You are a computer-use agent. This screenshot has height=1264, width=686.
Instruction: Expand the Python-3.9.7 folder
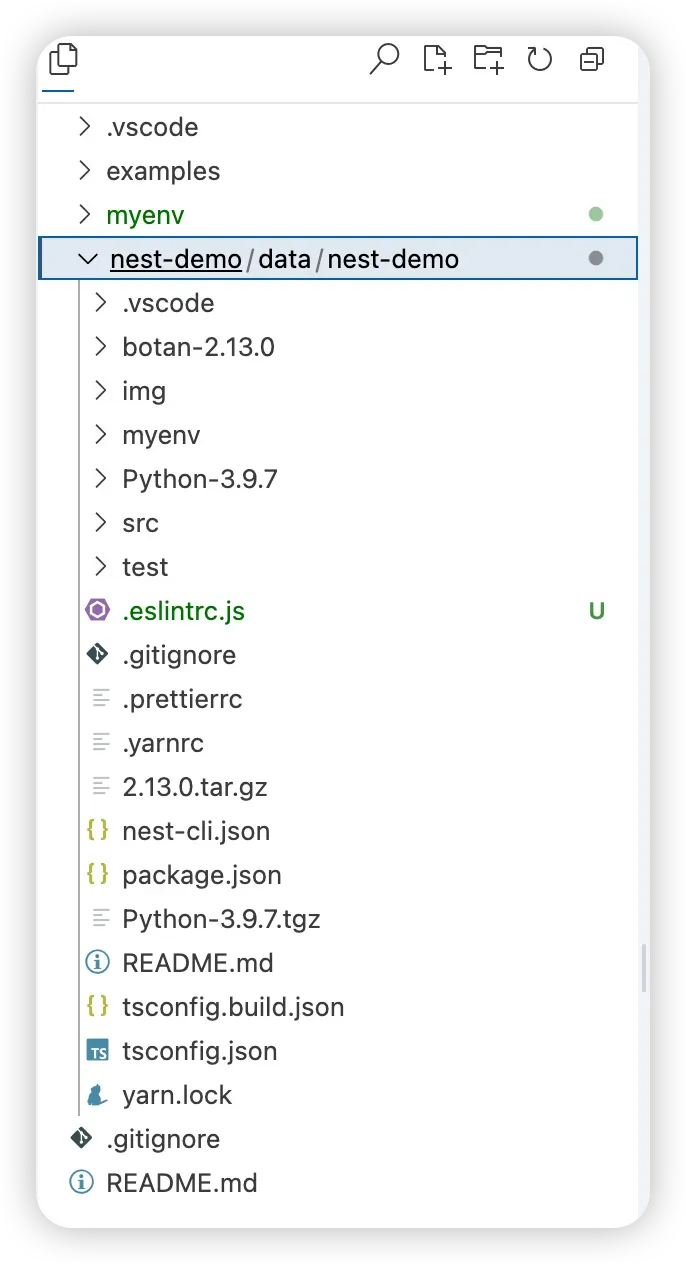click(100, 479)
